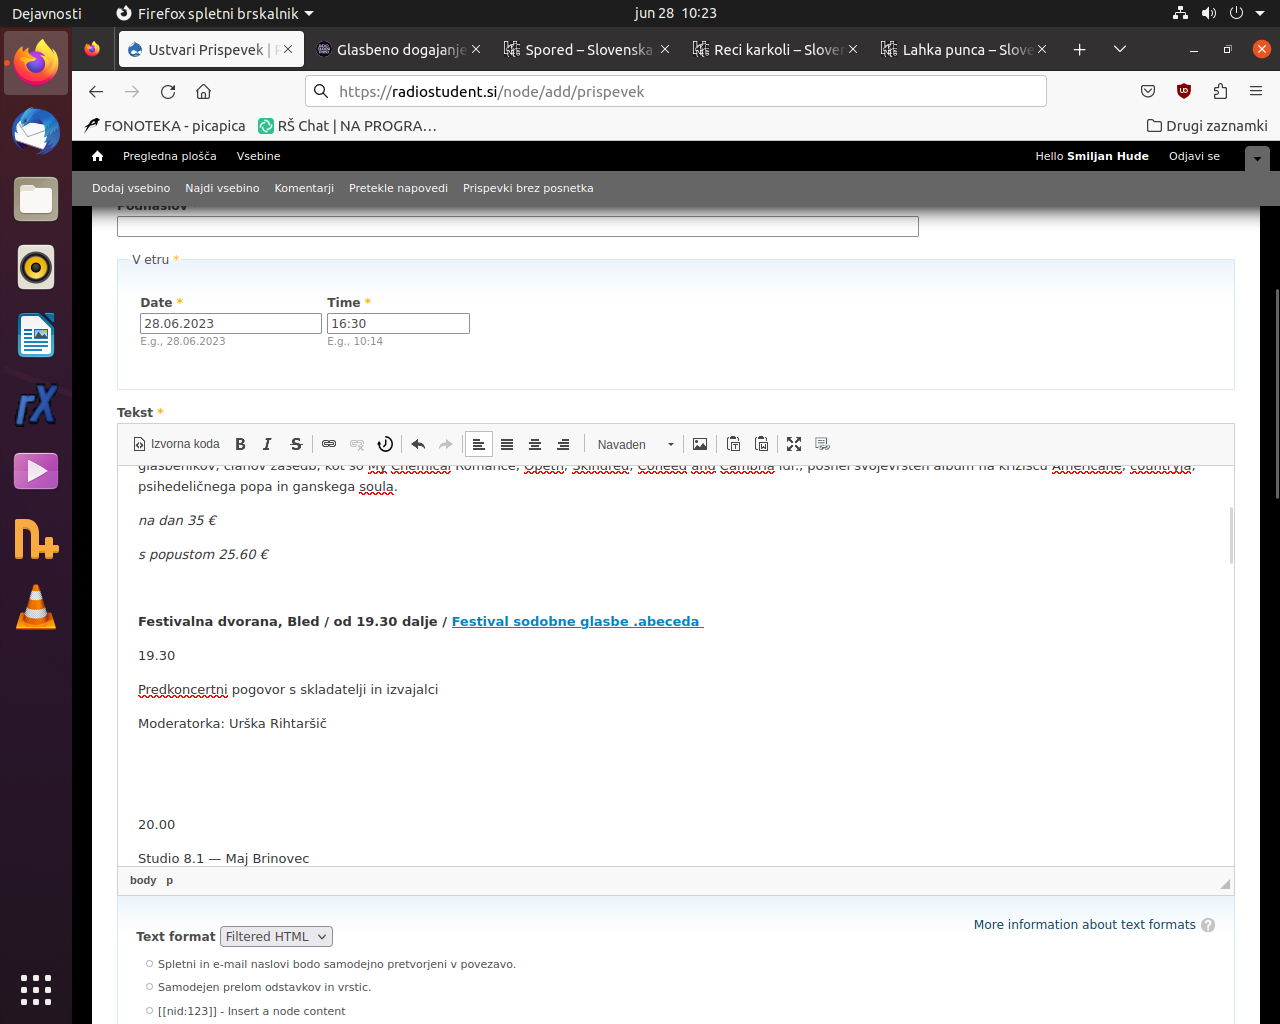The image size is (1280, 1024).
Task: Open the Komentarji admin menu item
Action: [304, 188]
